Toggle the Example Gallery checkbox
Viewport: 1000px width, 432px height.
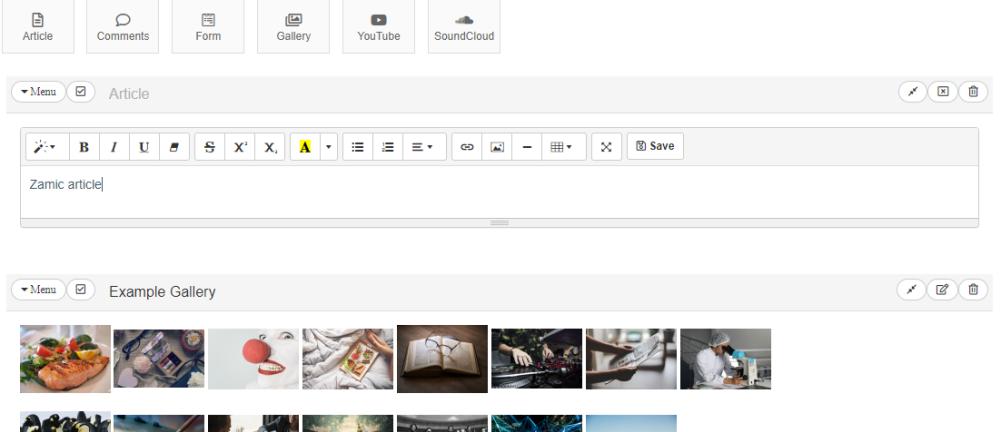(80, 290)
